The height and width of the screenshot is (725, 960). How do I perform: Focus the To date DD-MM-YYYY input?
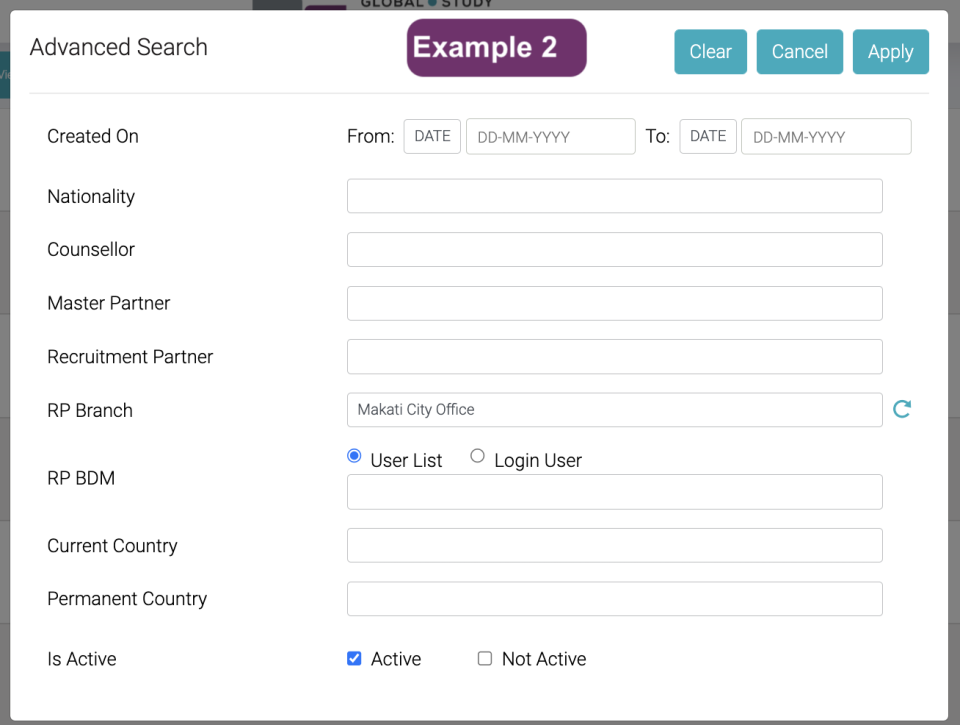pyautogui.click(x=825, y=136)
